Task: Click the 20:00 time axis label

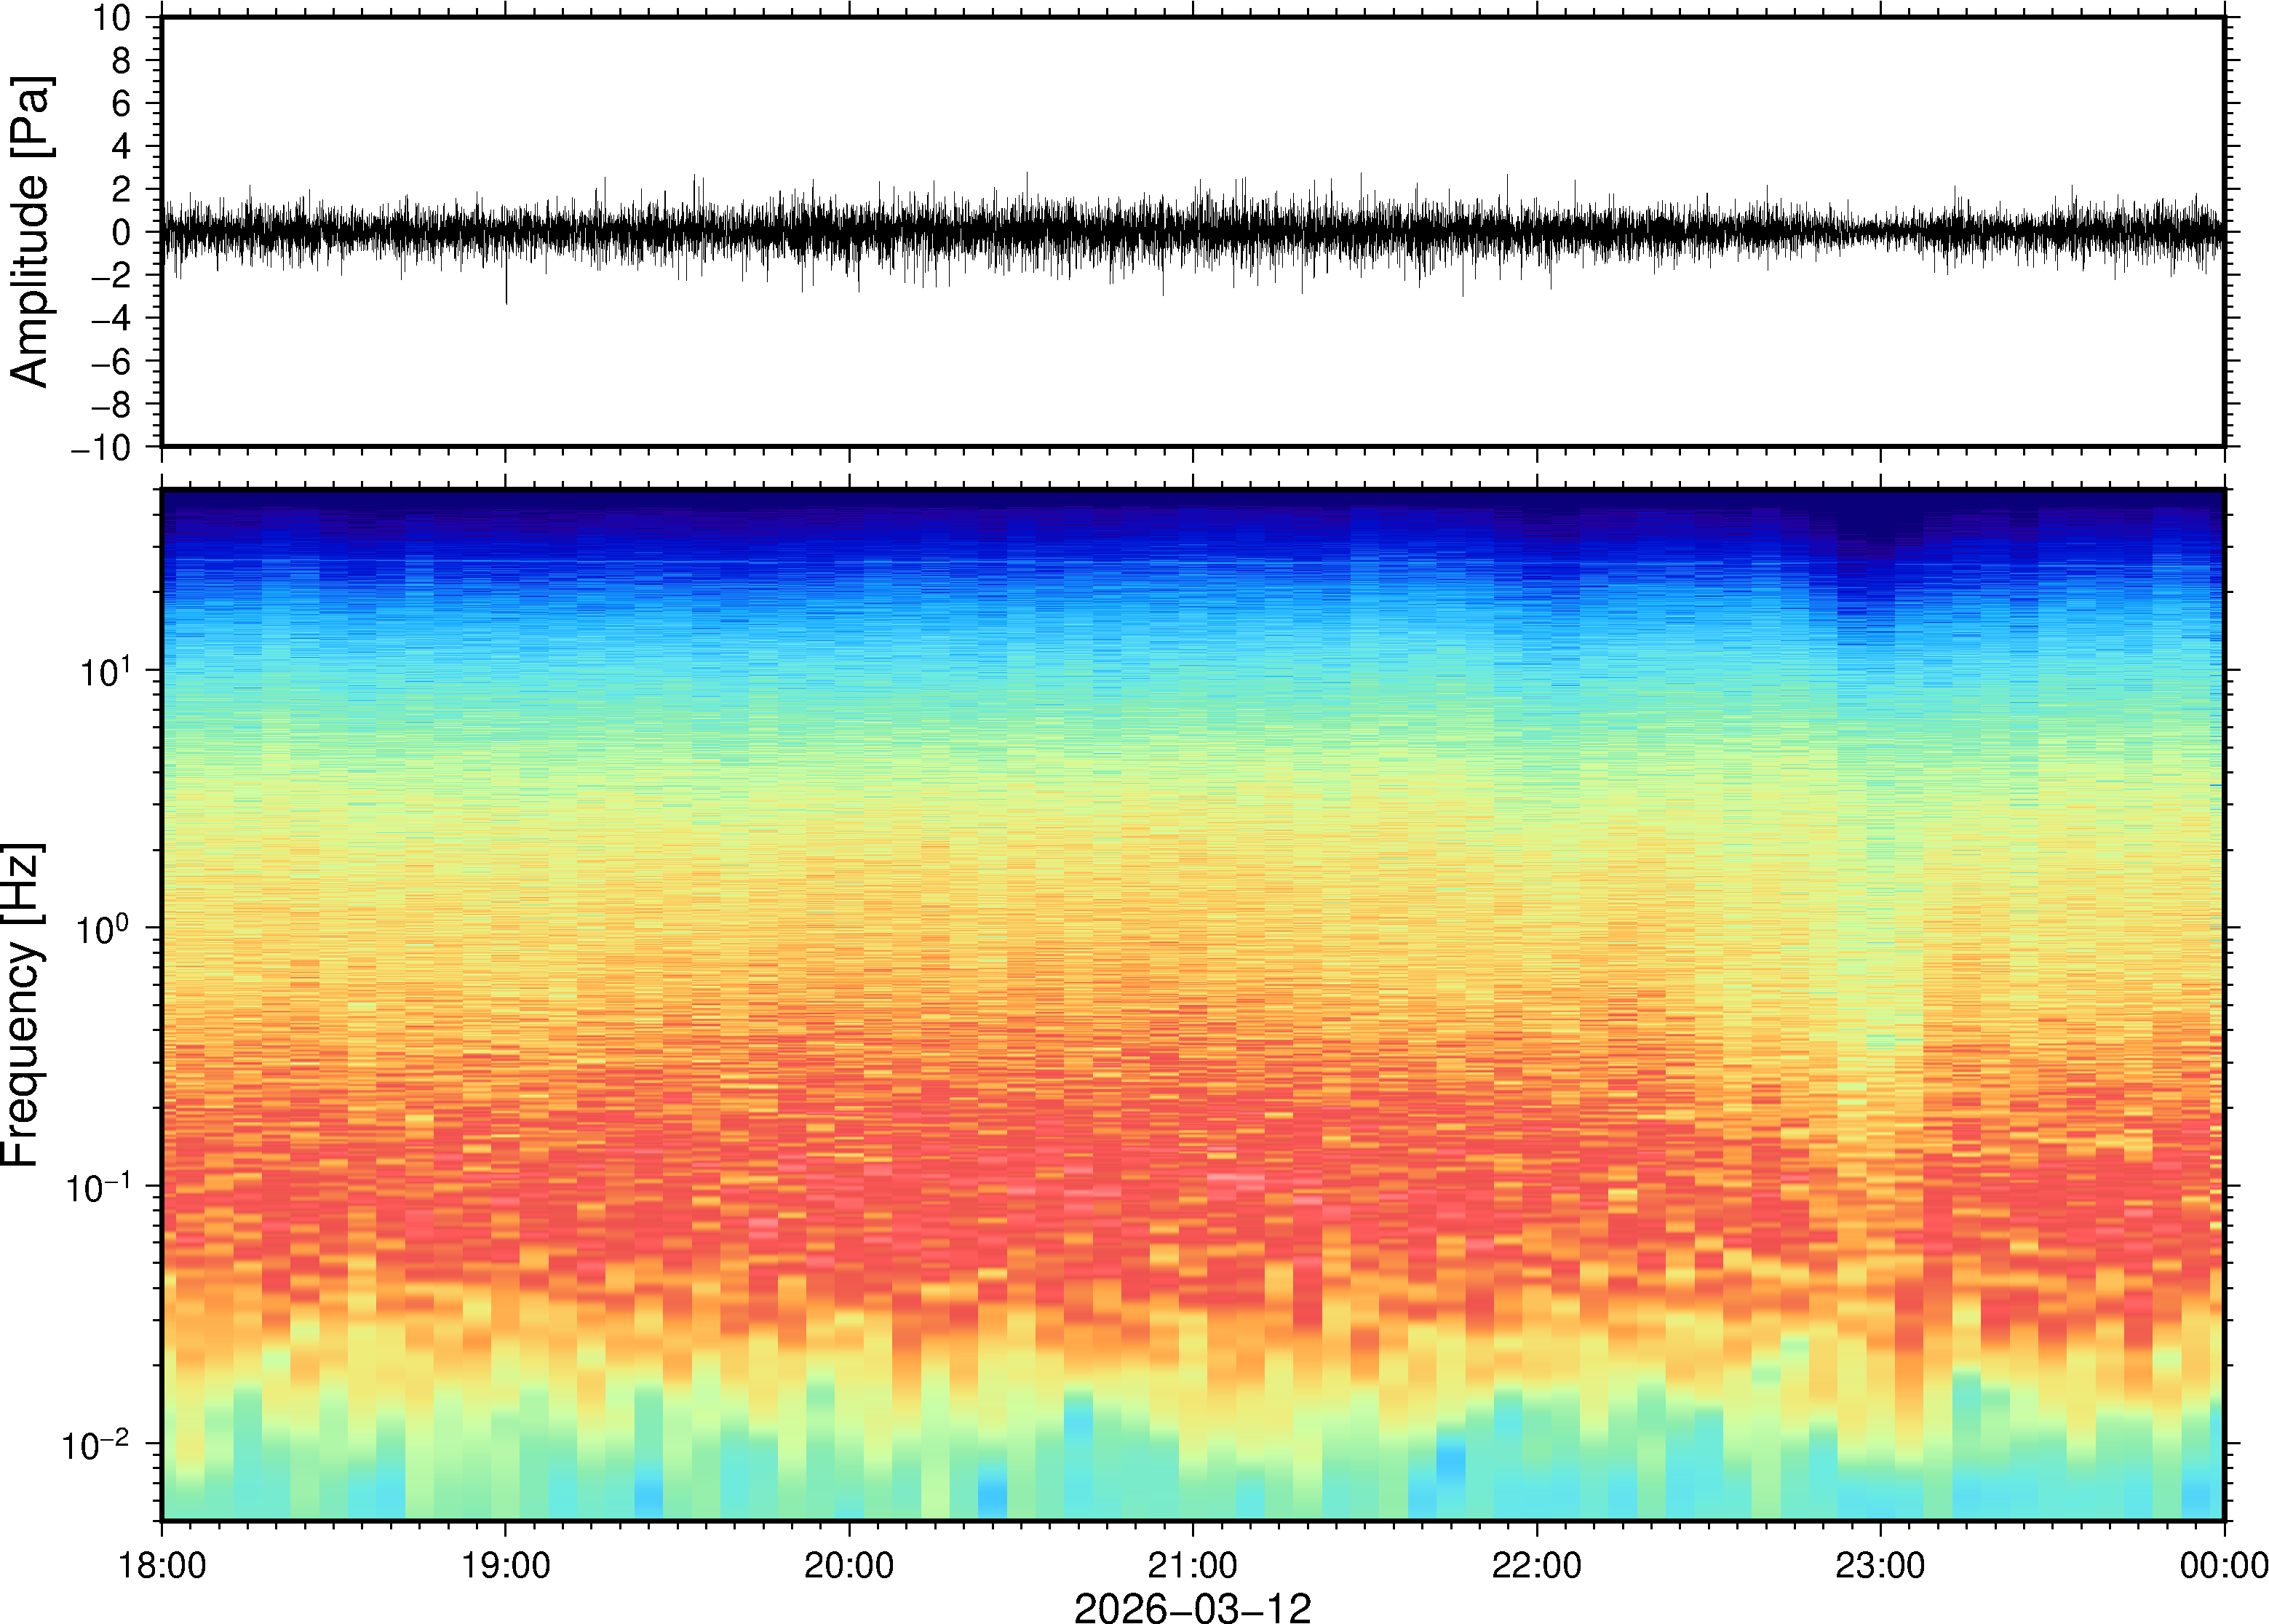Action: pyautogui.click(x=849, y=1565)
